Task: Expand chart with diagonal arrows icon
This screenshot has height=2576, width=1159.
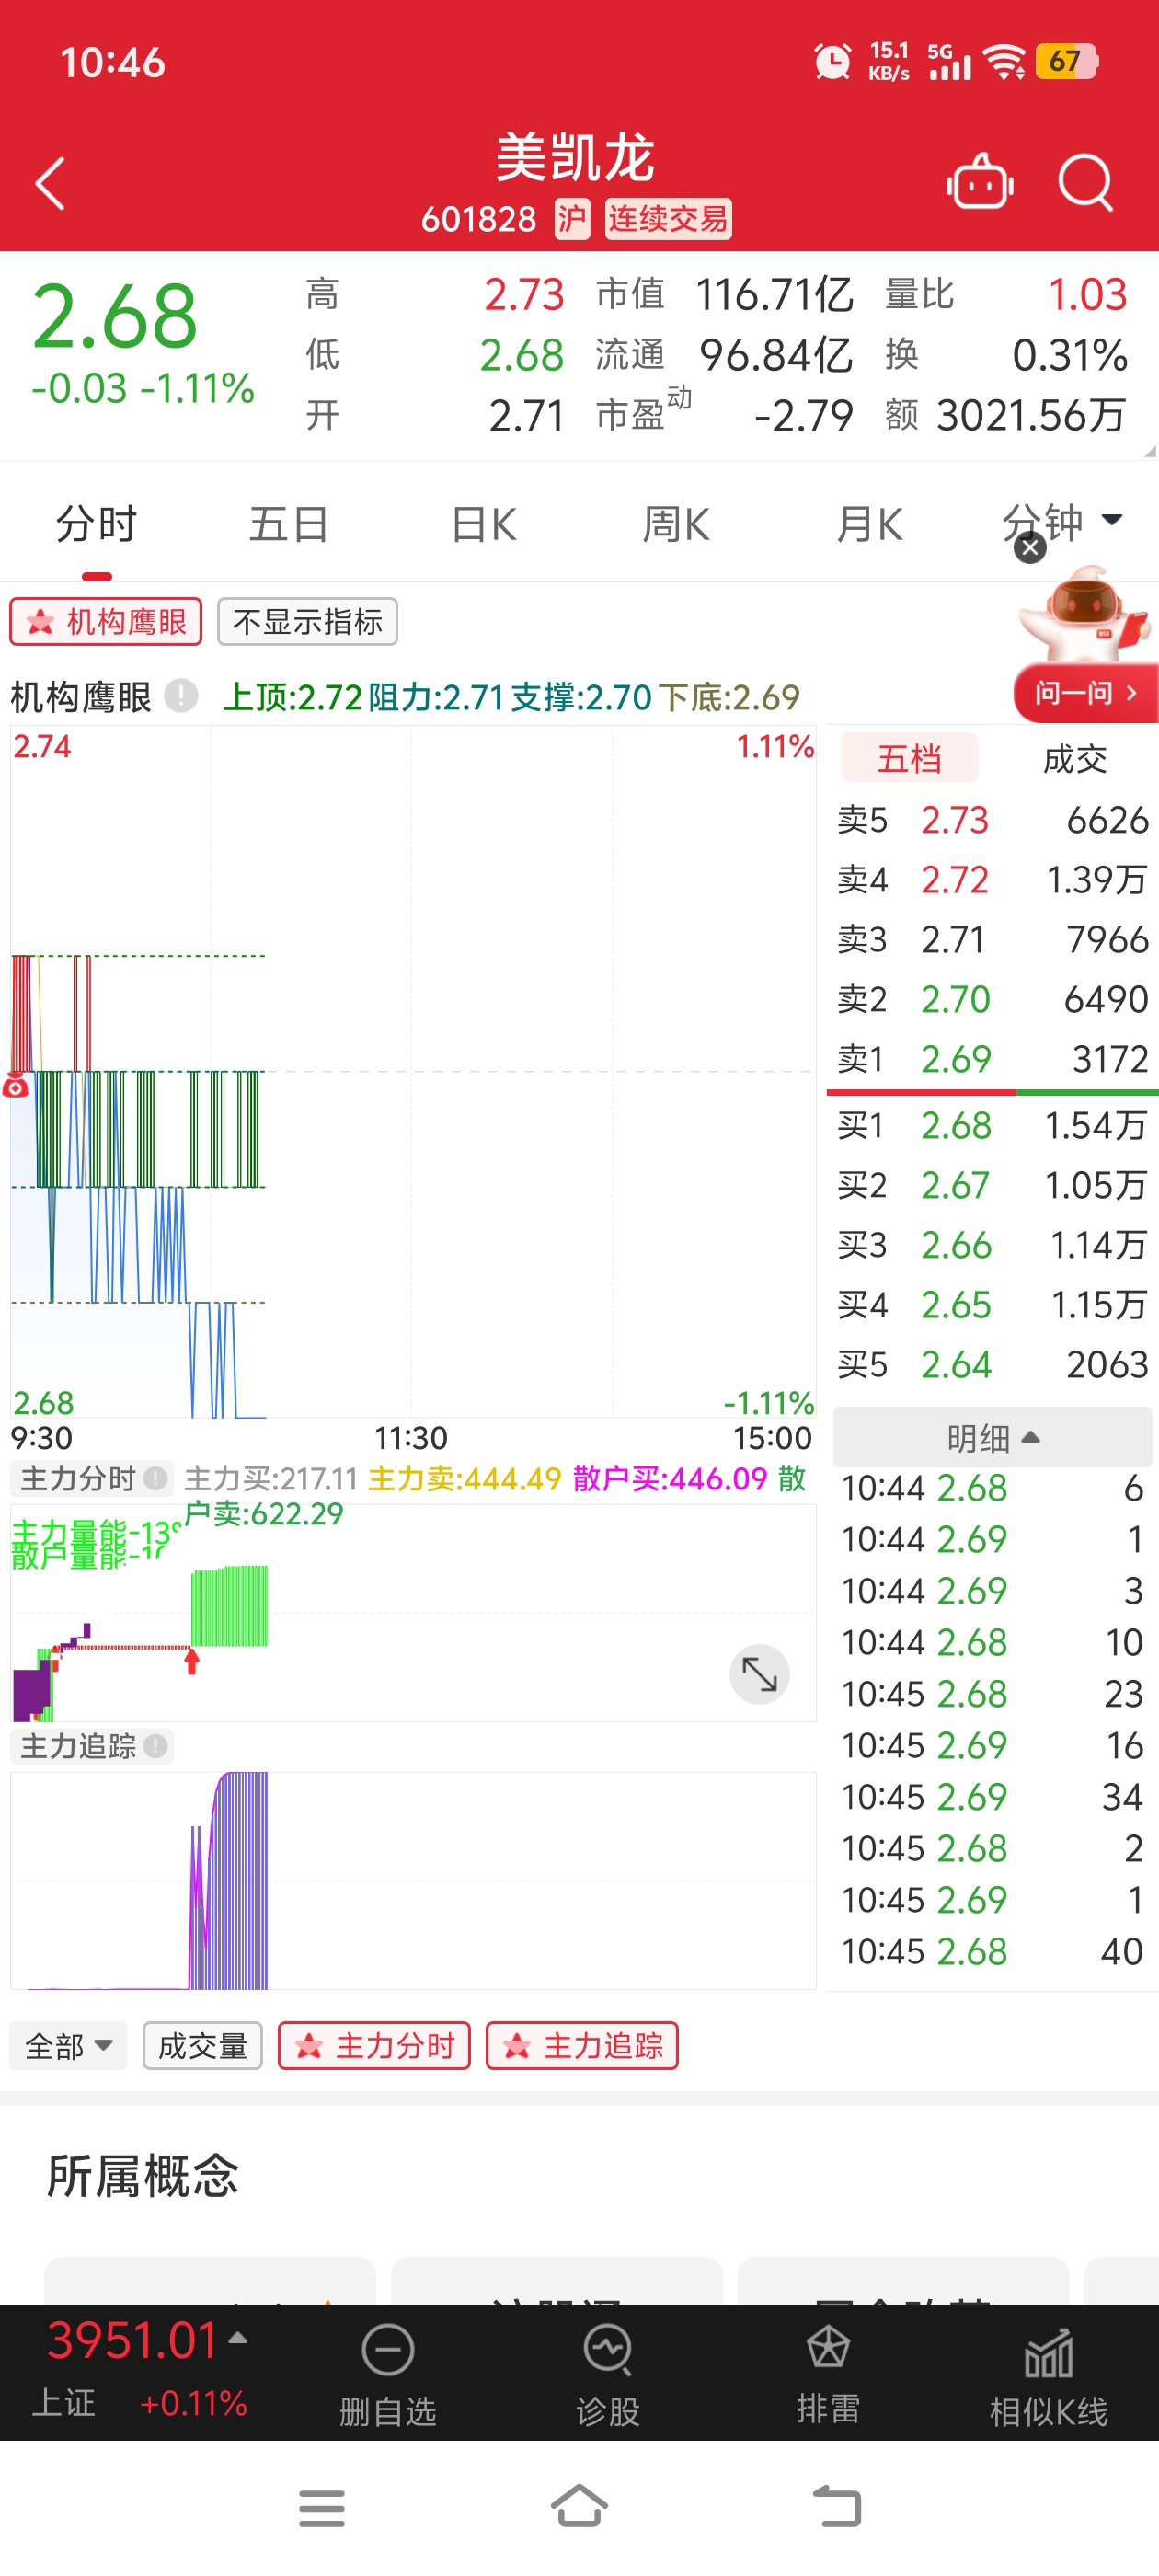Action: tap(759, 1674)
